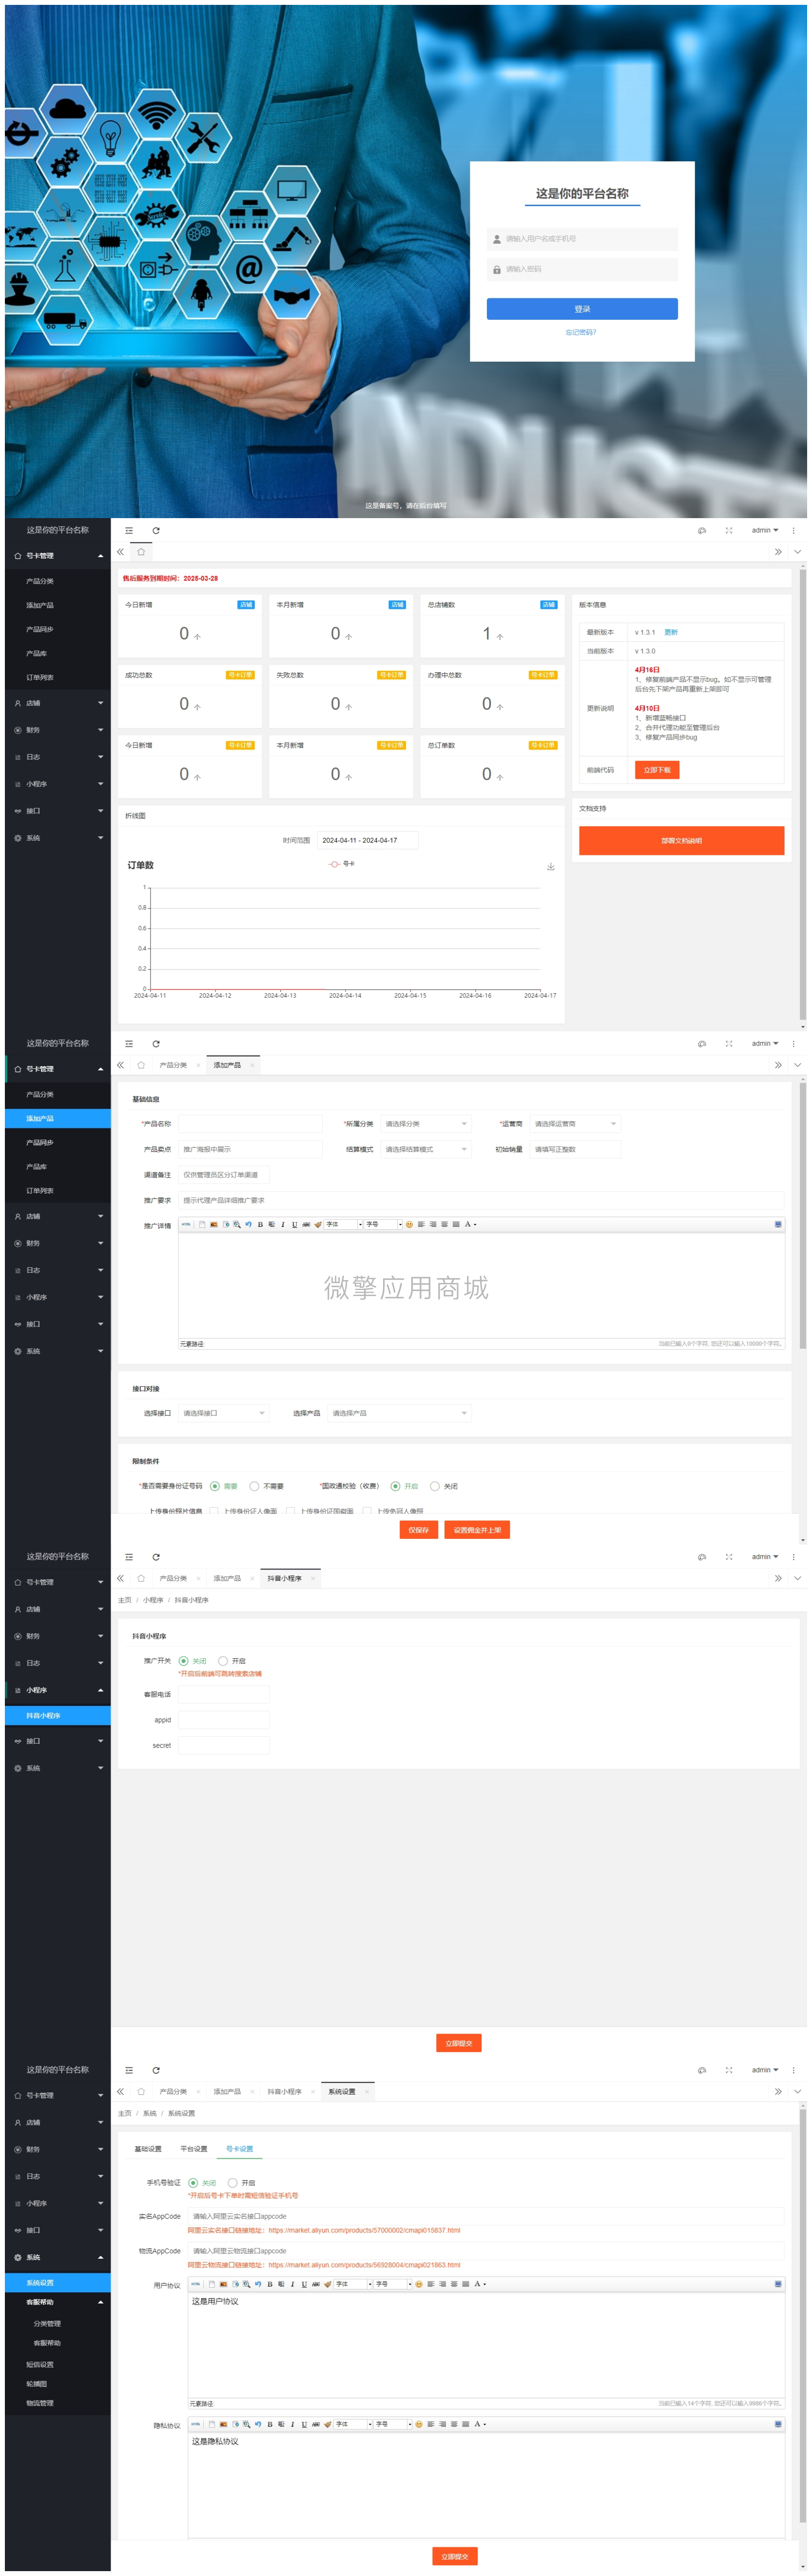Insert an emoji in the 推广详情 editor
The image size is (812, 2576).
(409, 1224)
